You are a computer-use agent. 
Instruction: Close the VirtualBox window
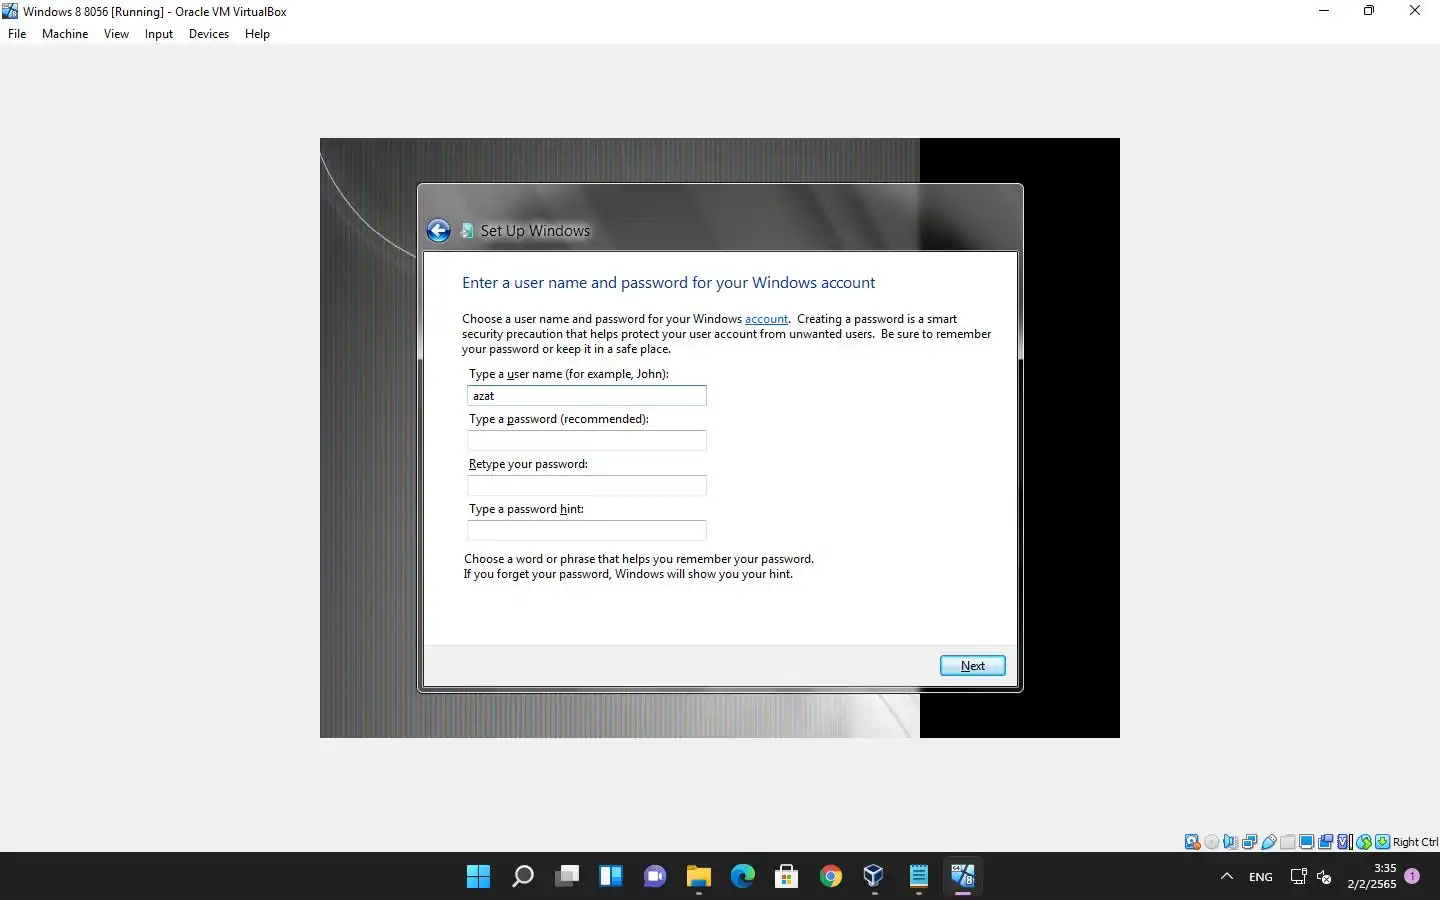tap(1415, 11)
